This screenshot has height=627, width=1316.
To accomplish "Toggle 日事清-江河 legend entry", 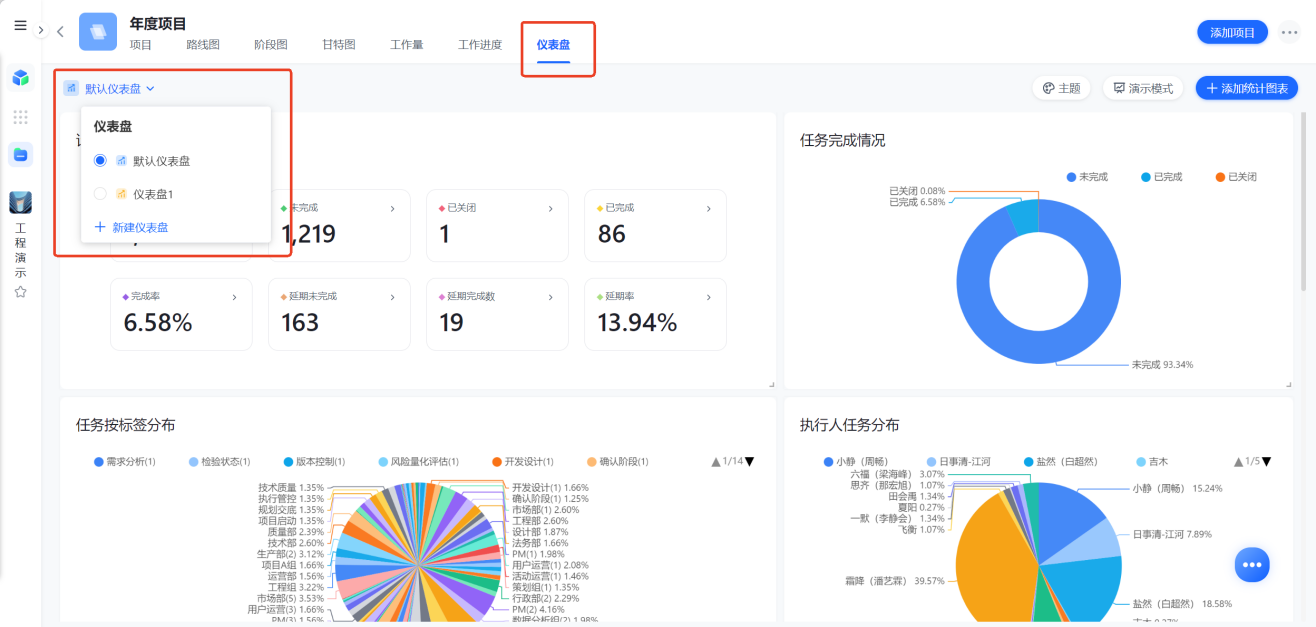I will click(x=958, y=462).
